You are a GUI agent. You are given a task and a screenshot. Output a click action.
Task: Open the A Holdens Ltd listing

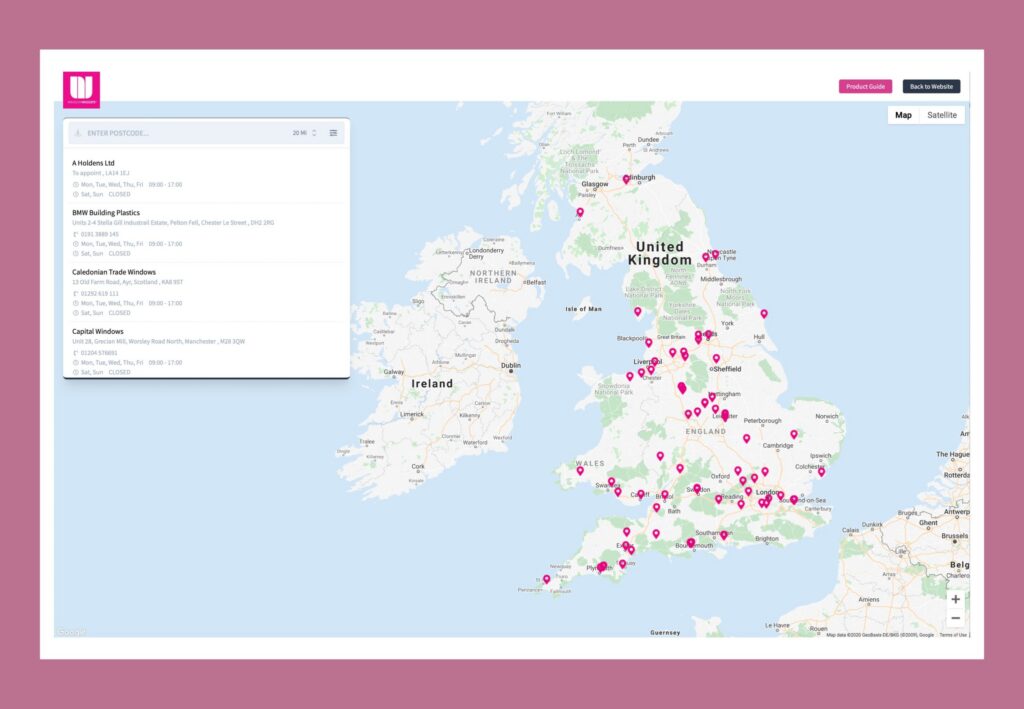coord(93,163)
